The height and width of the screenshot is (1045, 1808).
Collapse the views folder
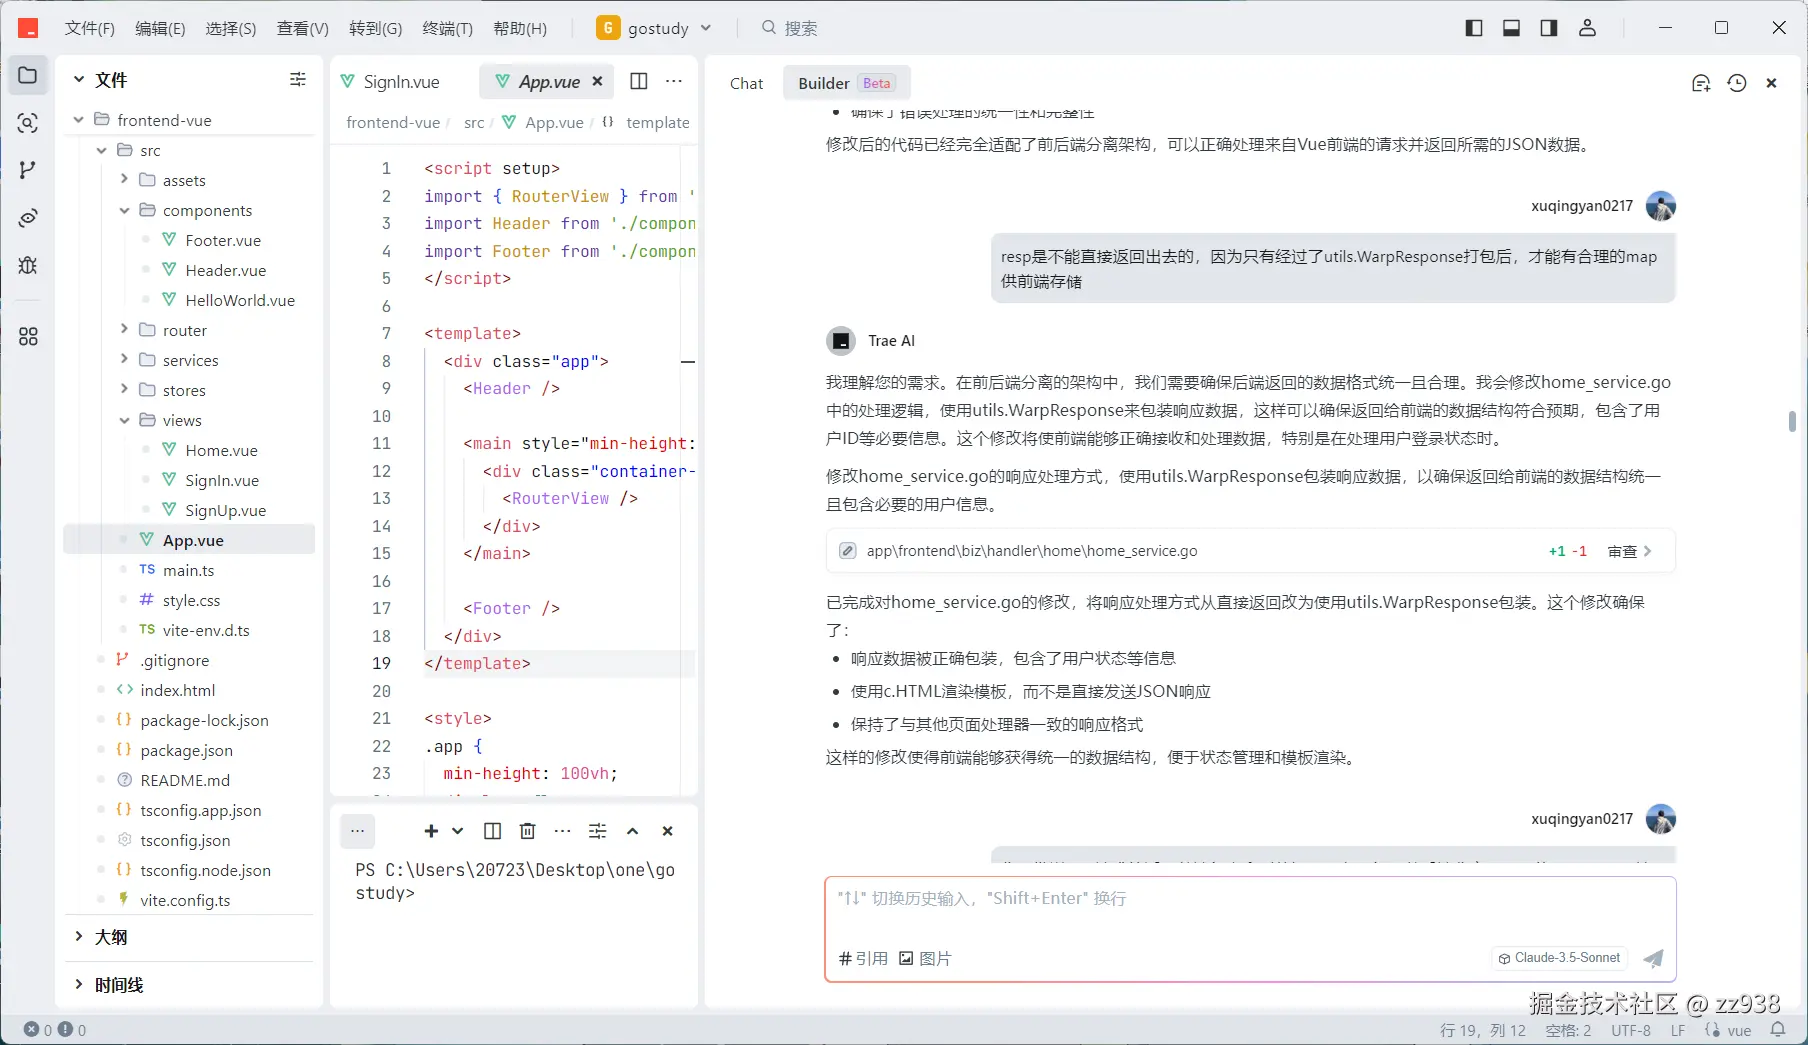point(124,420)
